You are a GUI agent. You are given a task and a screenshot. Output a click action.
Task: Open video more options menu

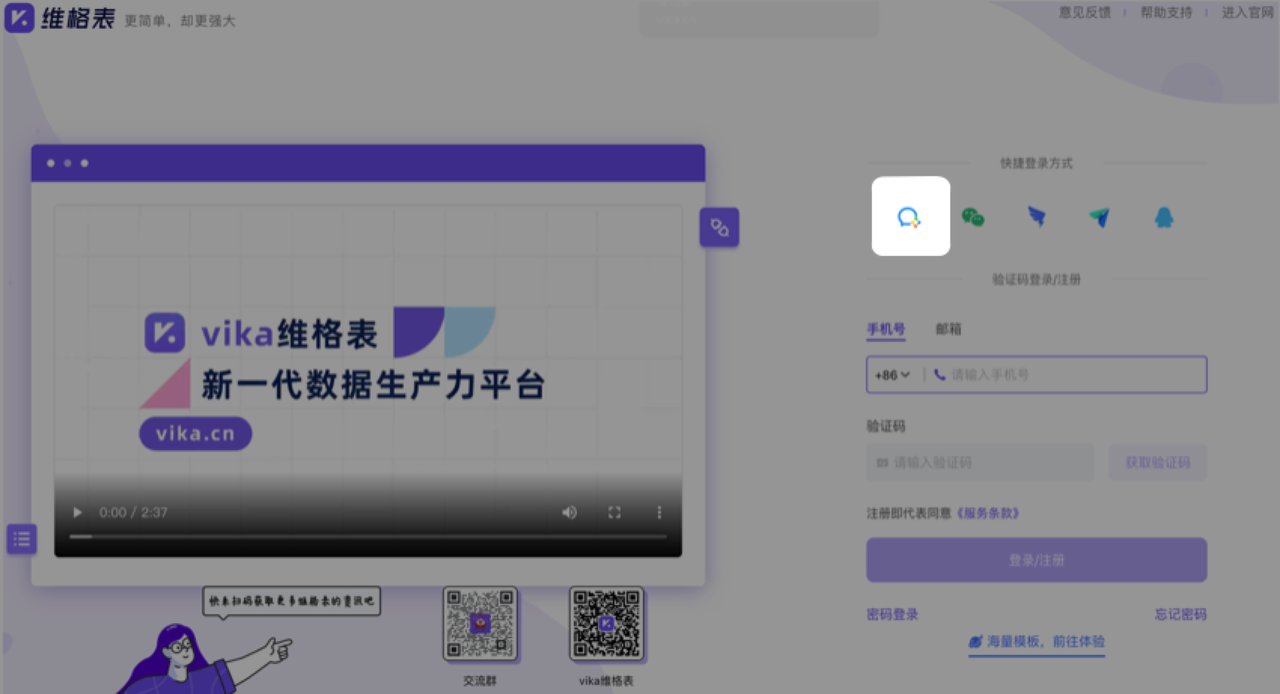tap(659, 512)
